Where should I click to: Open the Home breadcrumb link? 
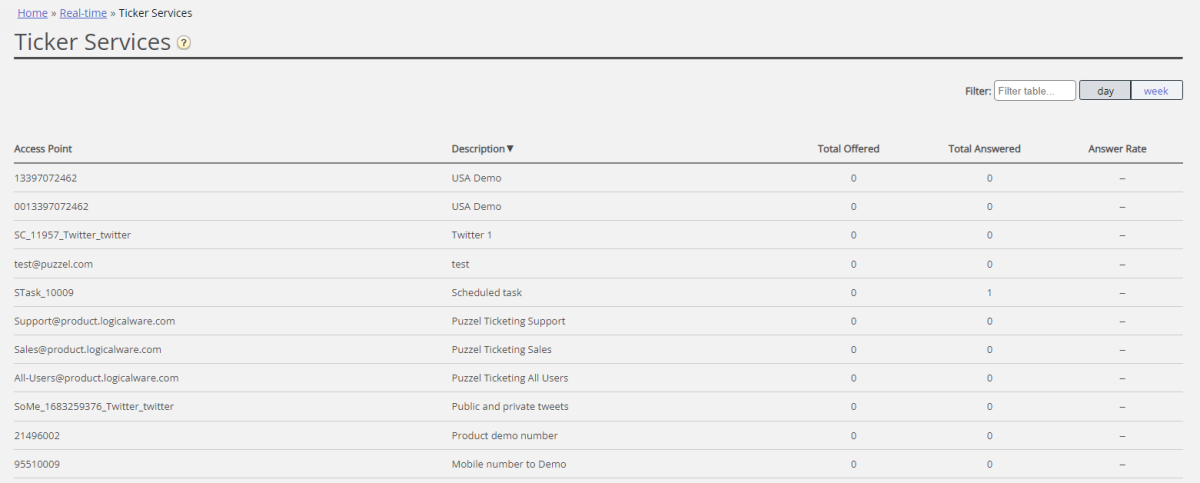(x=32, y=13)
